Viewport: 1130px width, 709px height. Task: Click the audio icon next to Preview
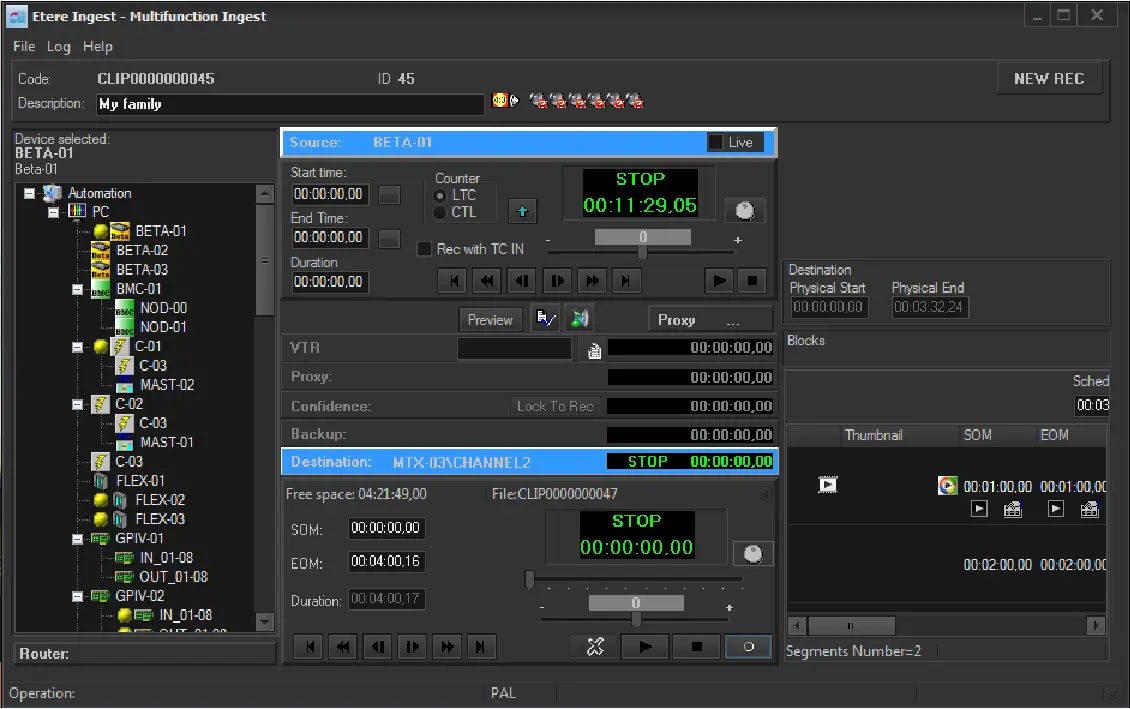(x=579, y=319)
